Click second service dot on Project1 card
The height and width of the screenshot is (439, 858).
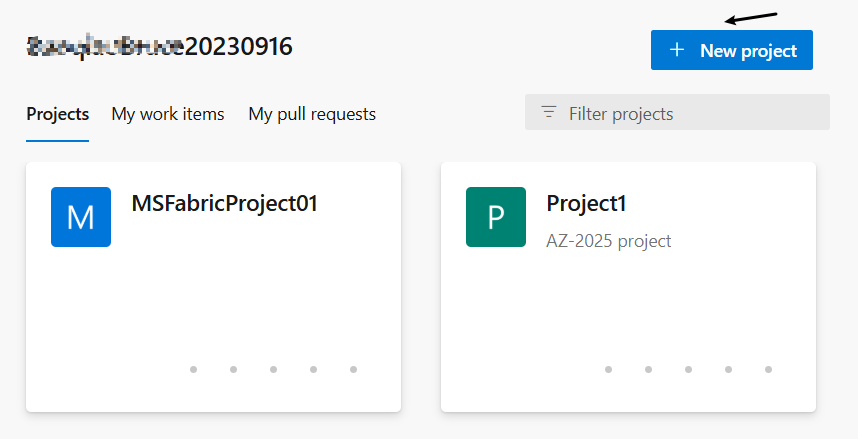648,369
